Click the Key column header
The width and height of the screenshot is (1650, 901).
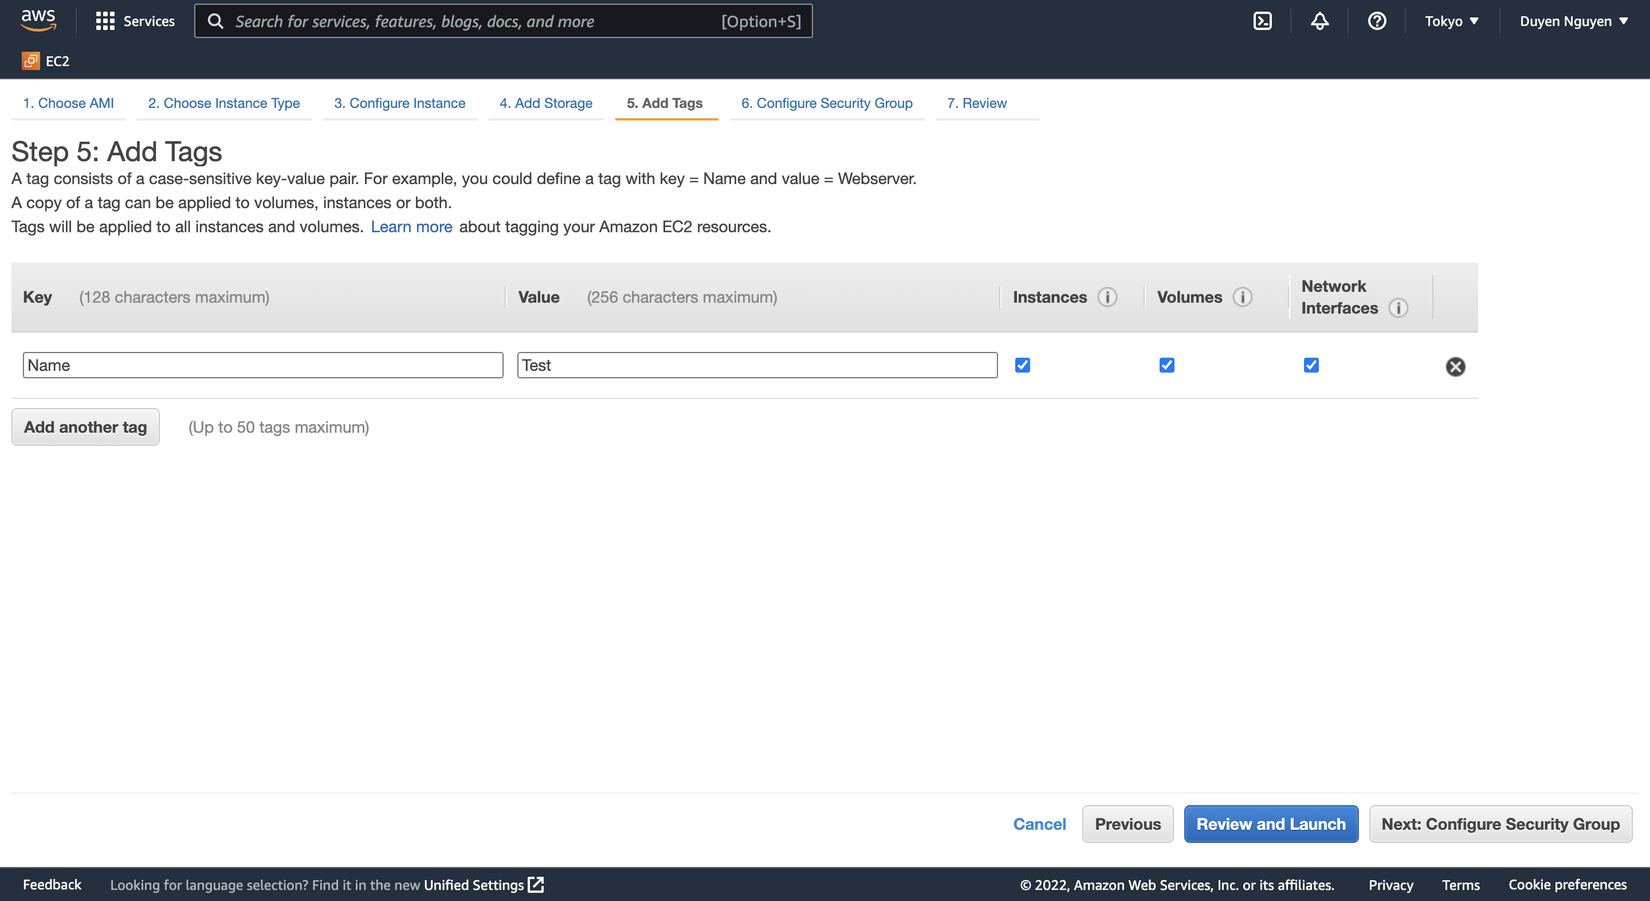pyautogui.click(x=38, y=297)
